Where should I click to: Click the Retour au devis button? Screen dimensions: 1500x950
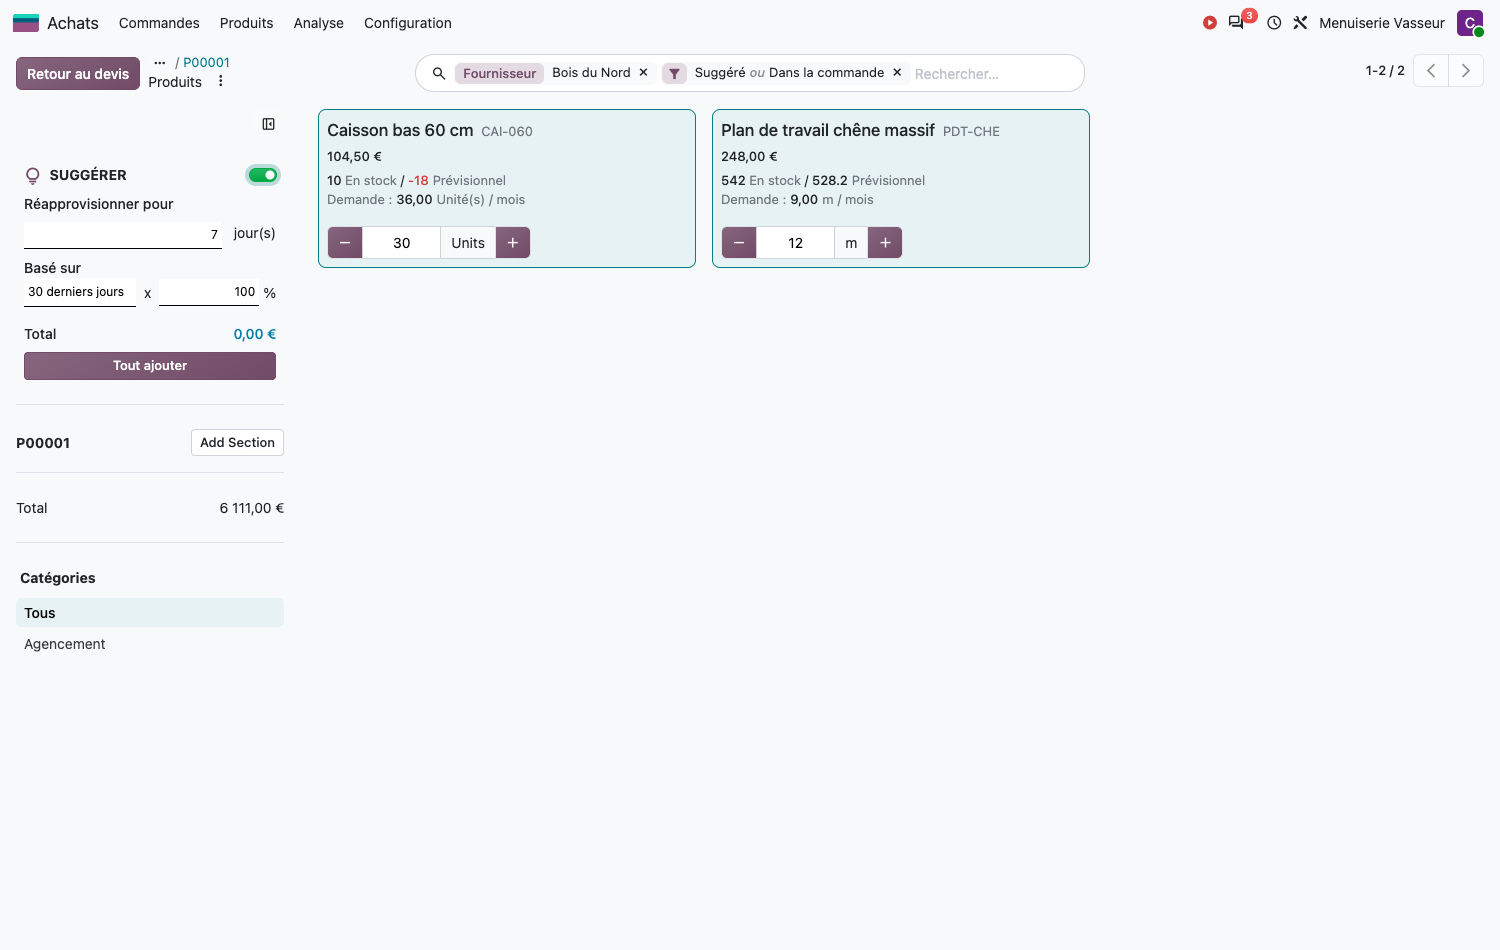click(78, 74)
